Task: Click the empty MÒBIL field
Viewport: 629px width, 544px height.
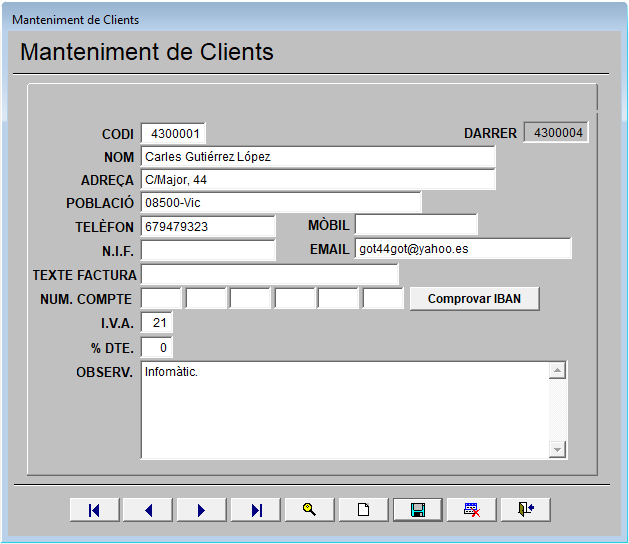Action: pyautogui.click(x=416, y=225)
